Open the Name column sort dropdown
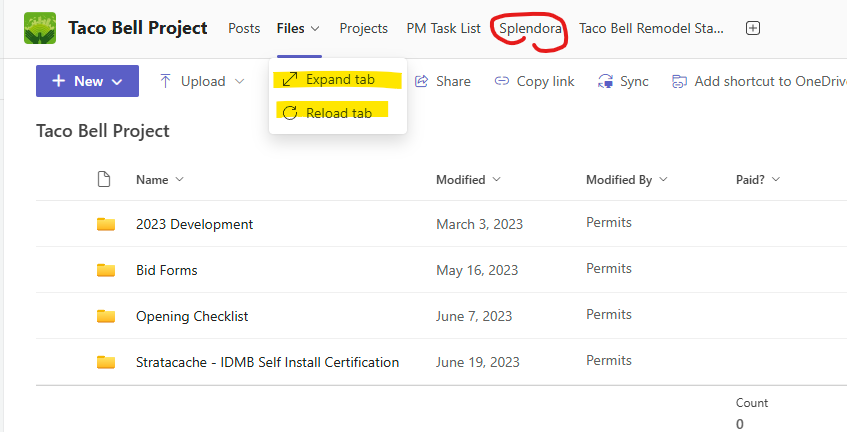The height and width of the screenshot is (432, 847). pyautogui.click(x=180, y=179)
